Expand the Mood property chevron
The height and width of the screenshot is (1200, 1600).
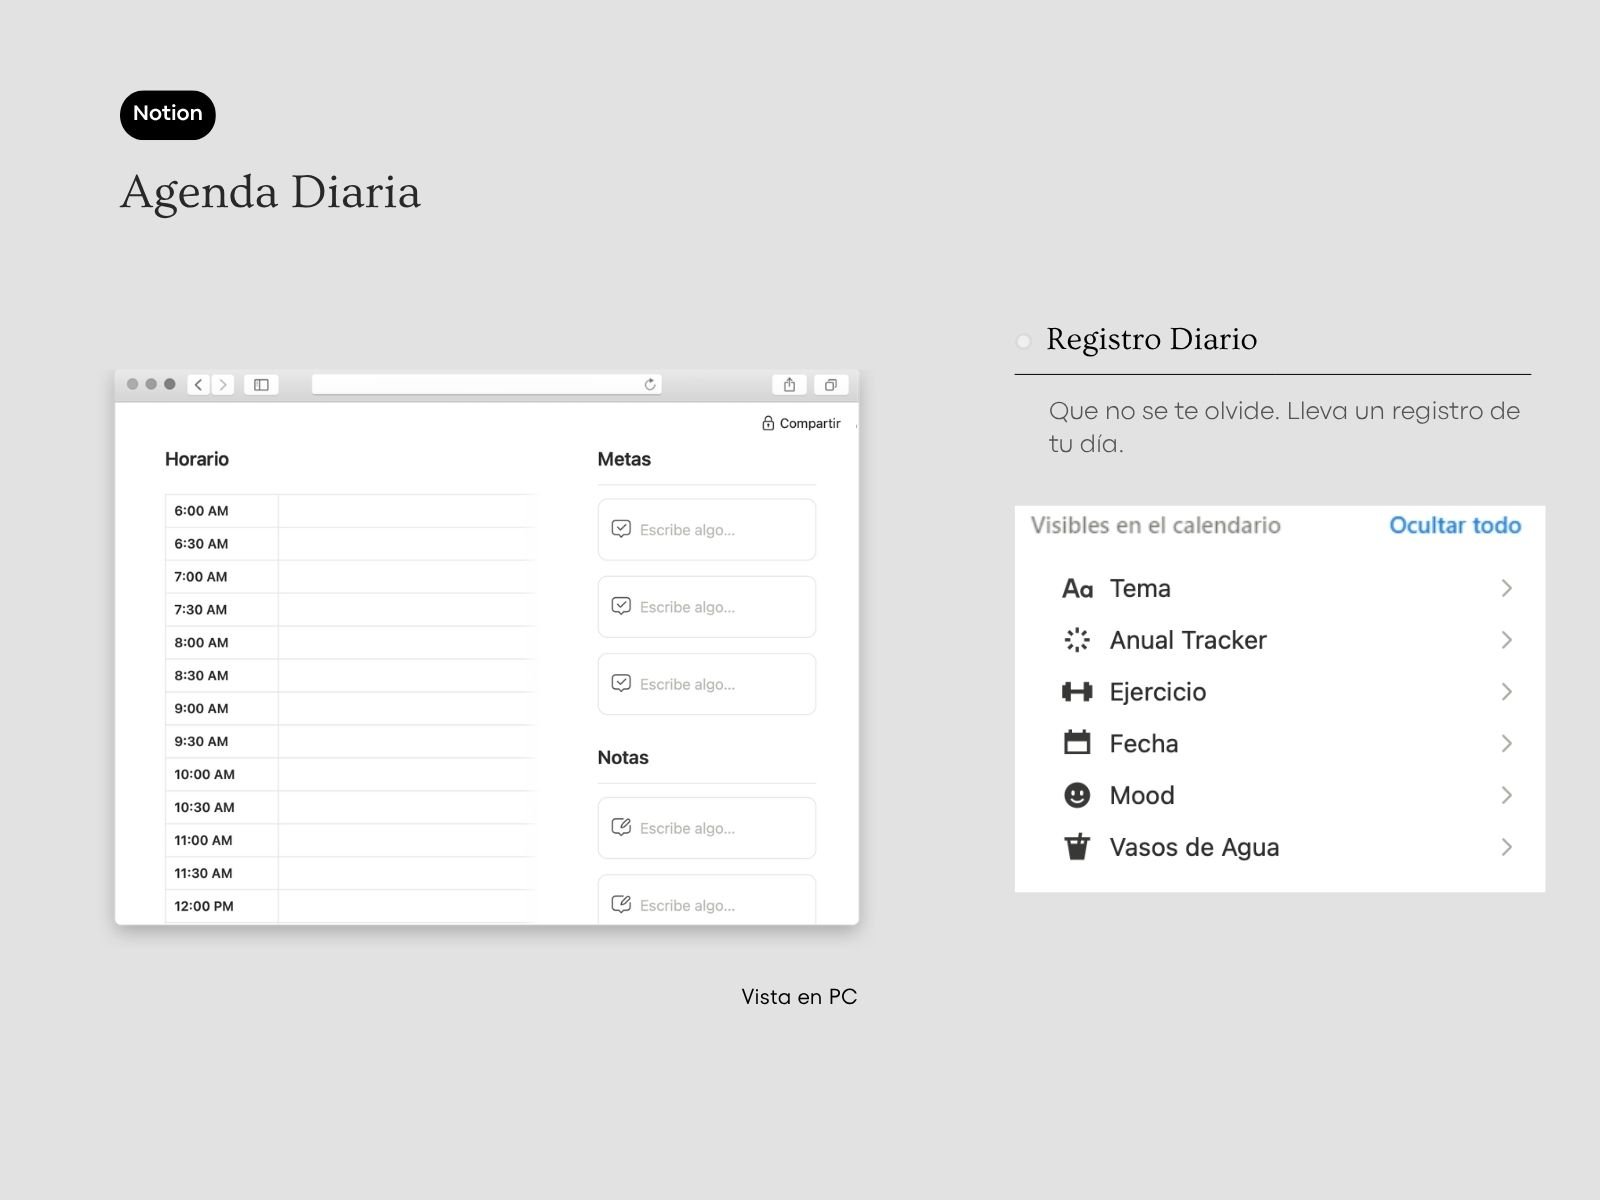(1507, 795)
